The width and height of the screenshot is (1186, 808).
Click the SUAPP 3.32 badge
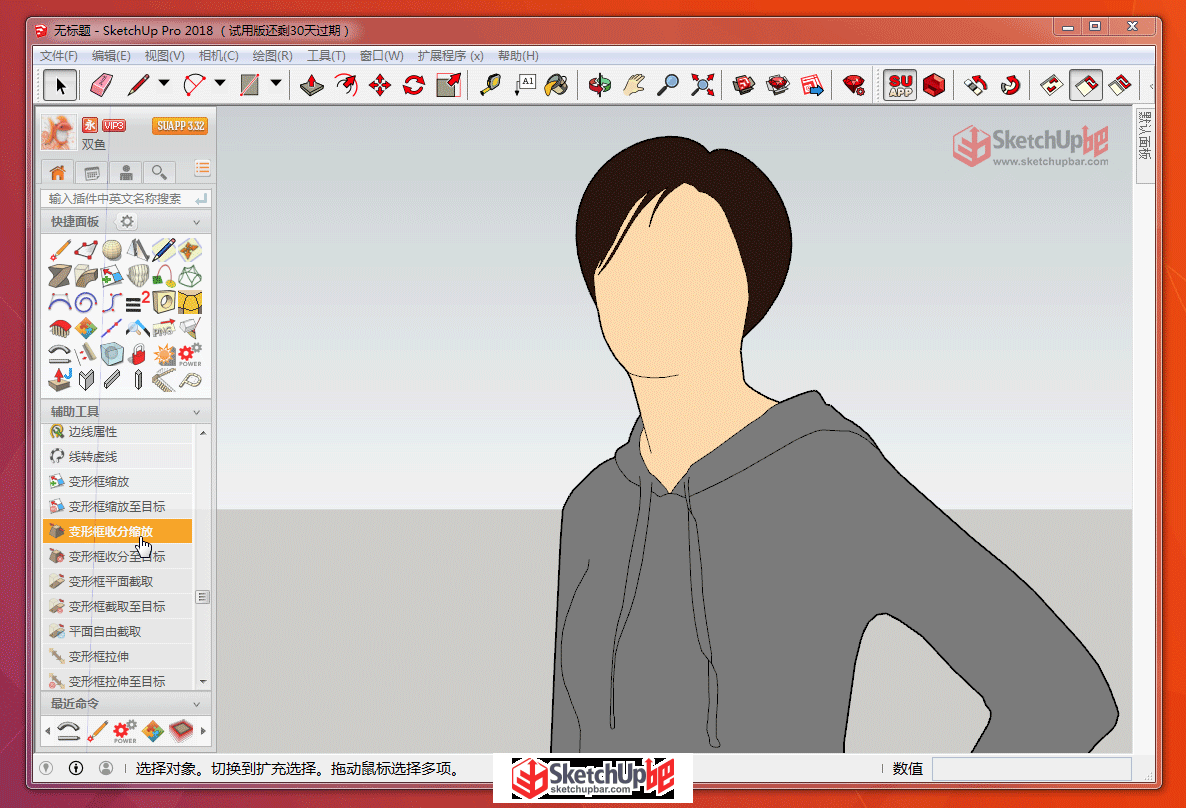tap(180, 126)
